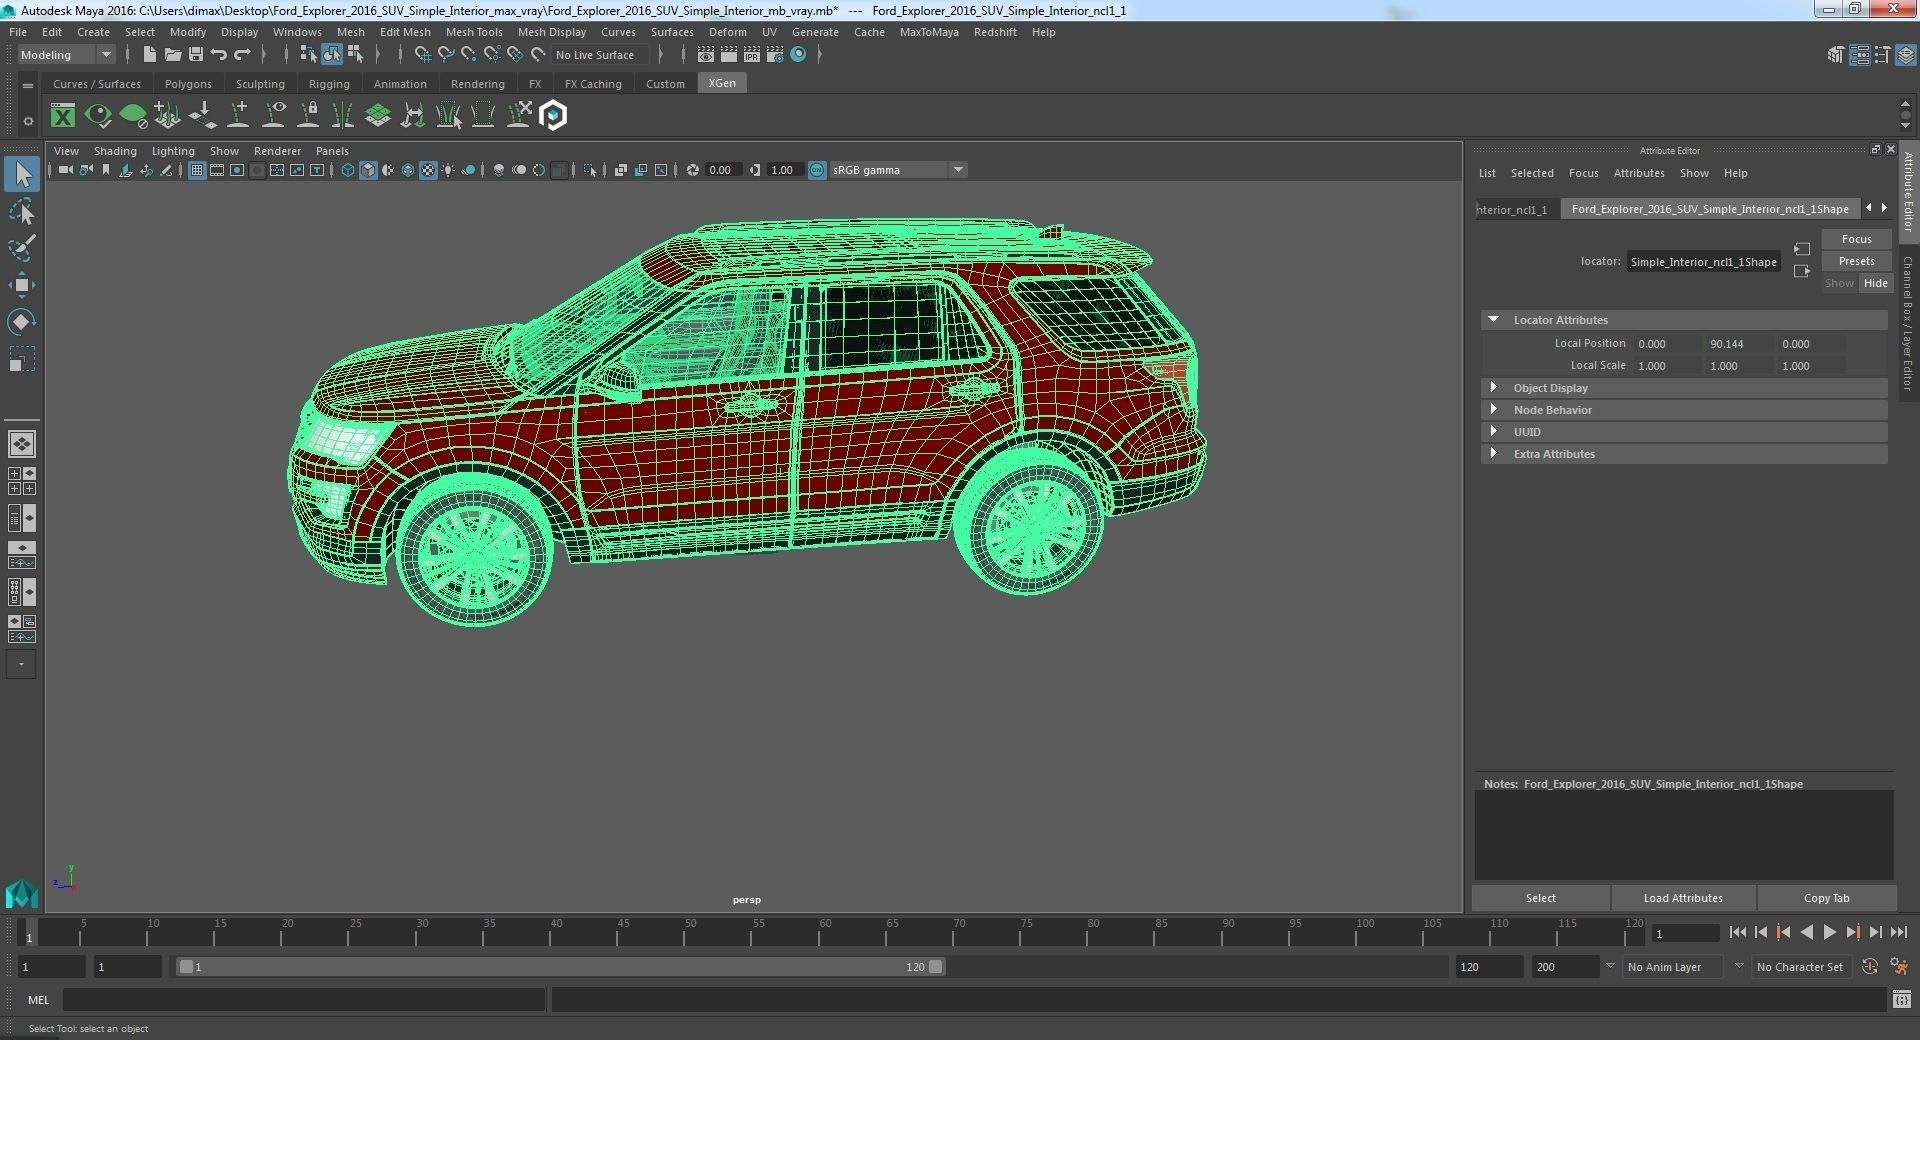Click the Load Attributes button
Screen dimensions: 1920x1158
point(1683,898)
